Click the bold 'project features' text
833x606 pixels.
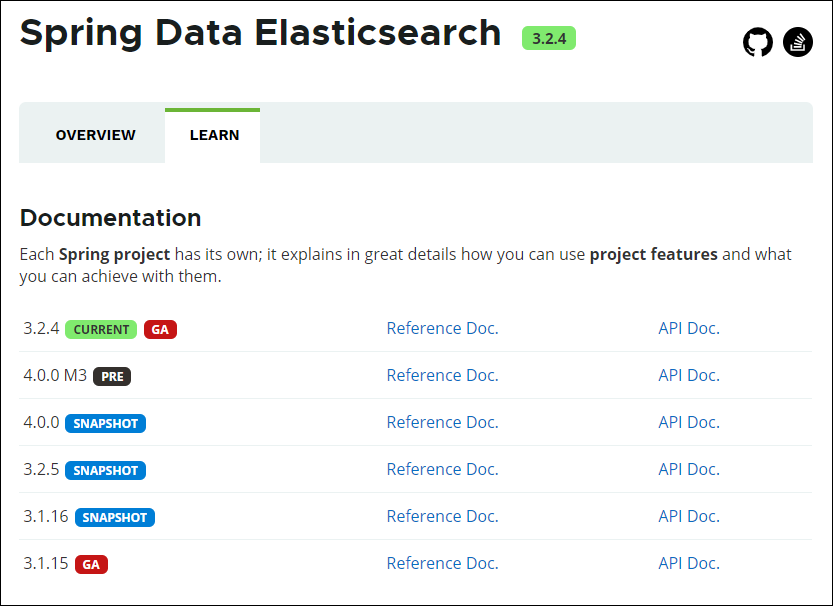point(653,254)
